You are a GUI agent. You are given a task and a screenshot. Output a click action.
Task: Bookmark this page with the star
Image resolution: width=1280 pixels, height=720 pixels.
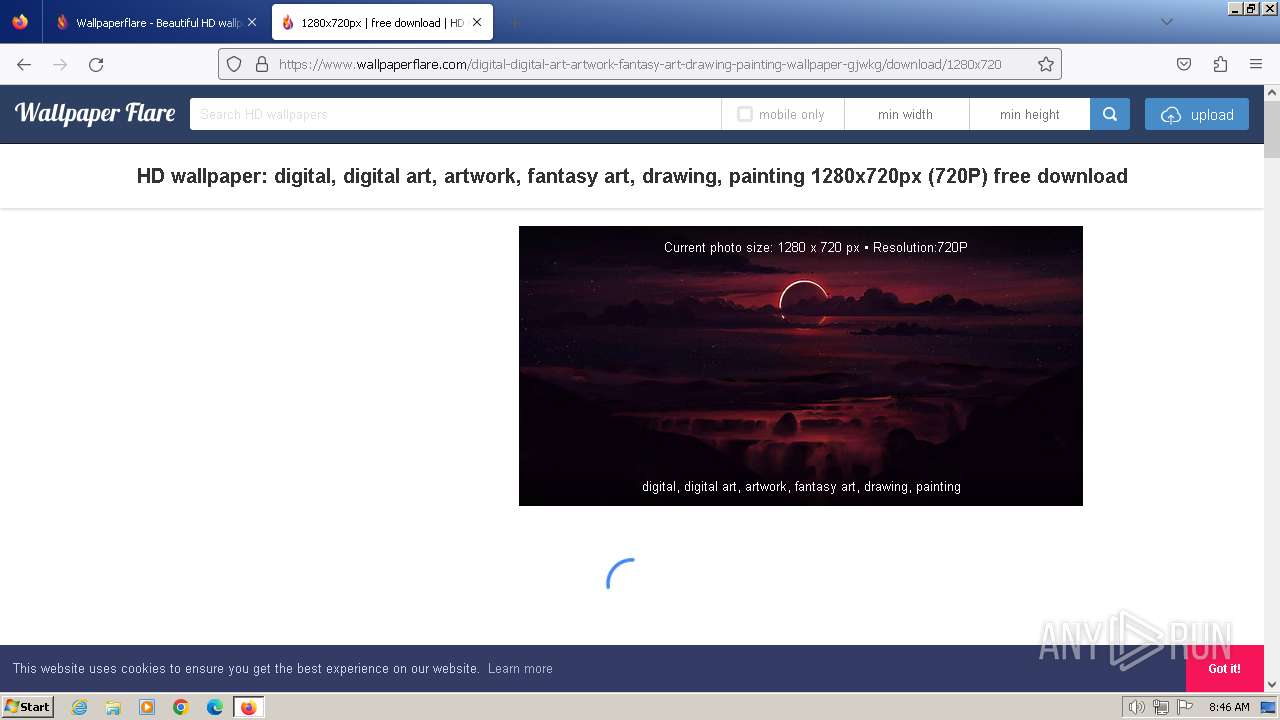1046,64
